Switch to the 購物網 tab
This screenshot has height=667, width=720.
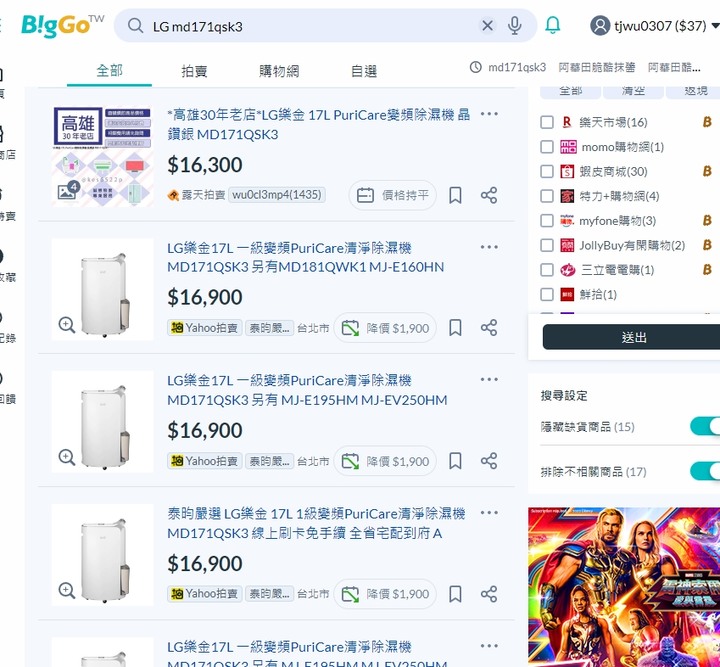coord(279,71)
